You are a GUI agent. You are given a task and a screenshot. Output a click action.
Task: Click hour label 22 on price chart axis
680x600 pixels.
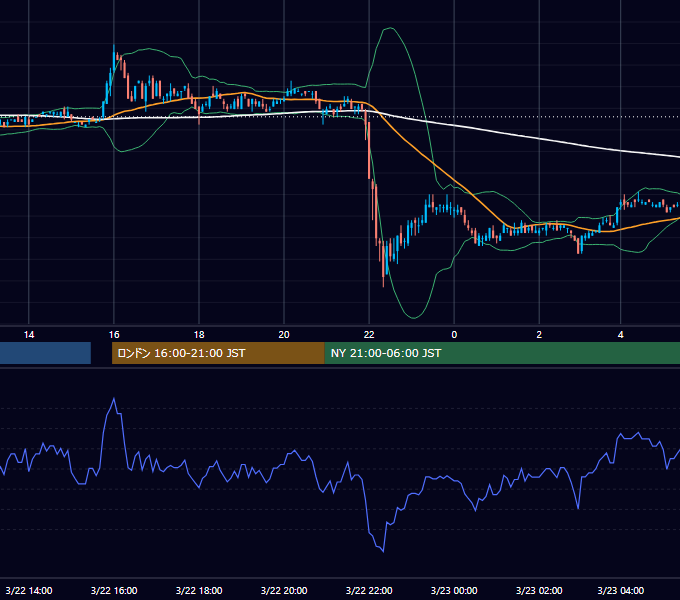coord(369,335)
